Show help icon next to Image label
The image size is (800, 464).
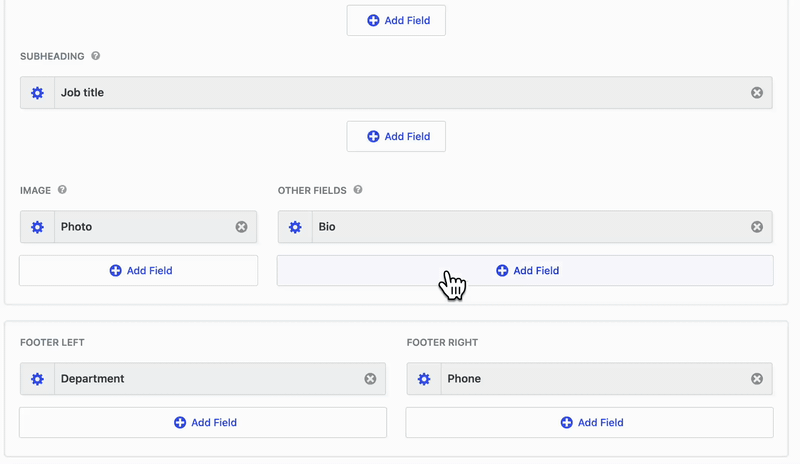62,190
